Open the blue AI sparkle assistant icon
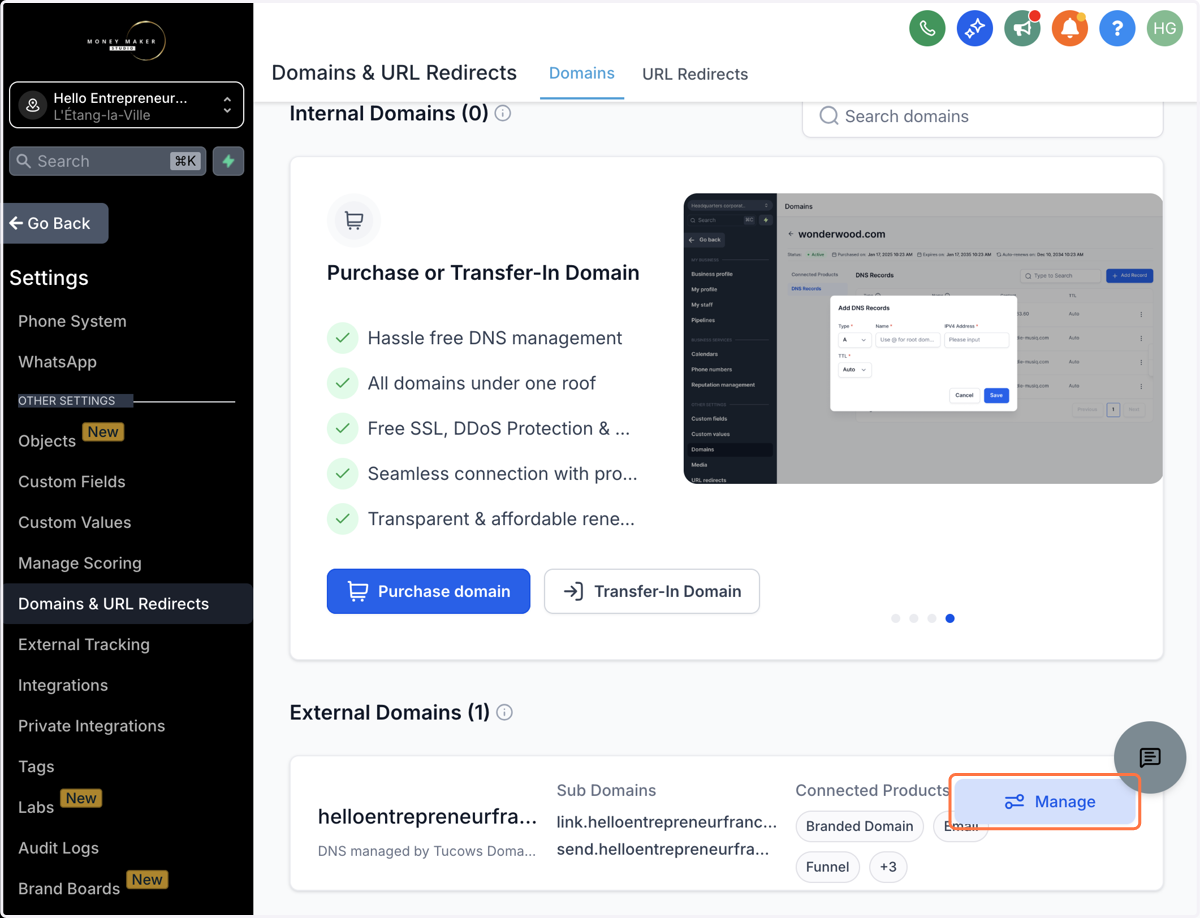The width and height of the screenshot is (1200, 918). (974, 28)
